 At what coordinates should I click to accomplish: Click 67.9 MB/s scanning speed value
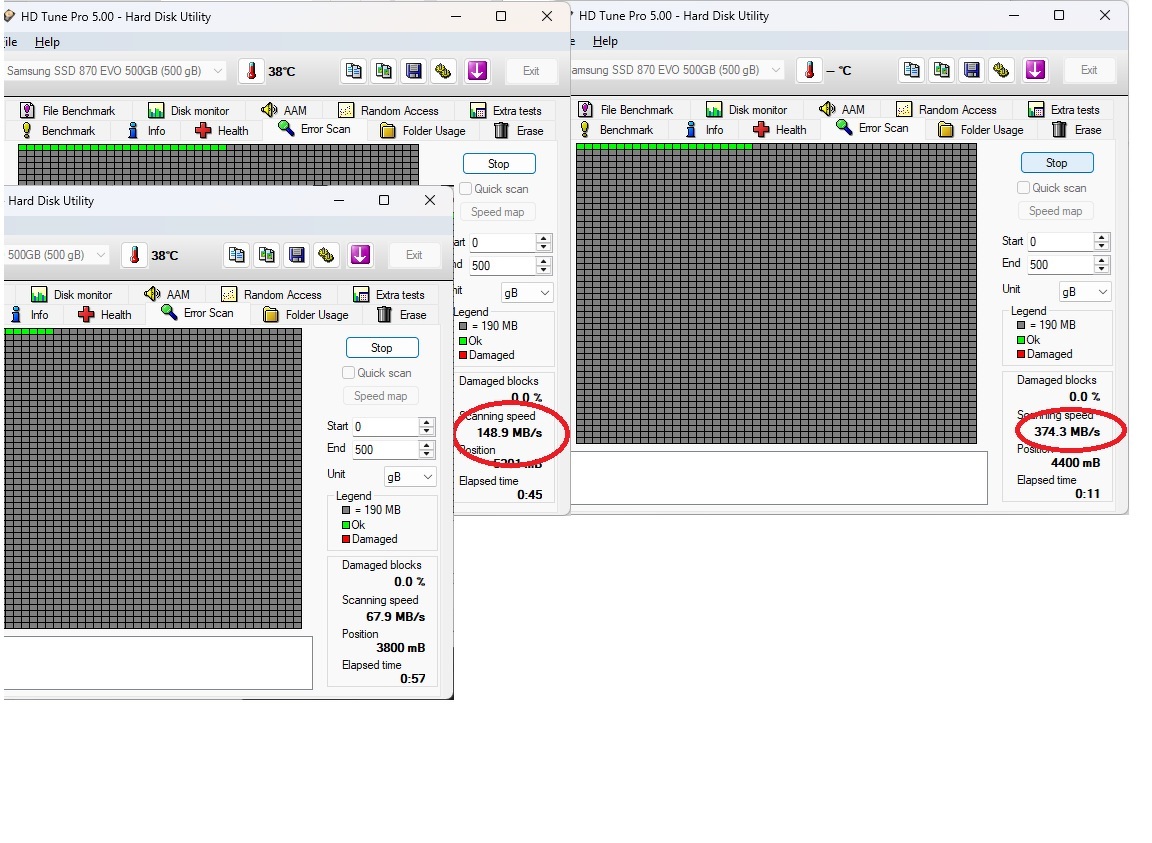click(x=395, y=617)
